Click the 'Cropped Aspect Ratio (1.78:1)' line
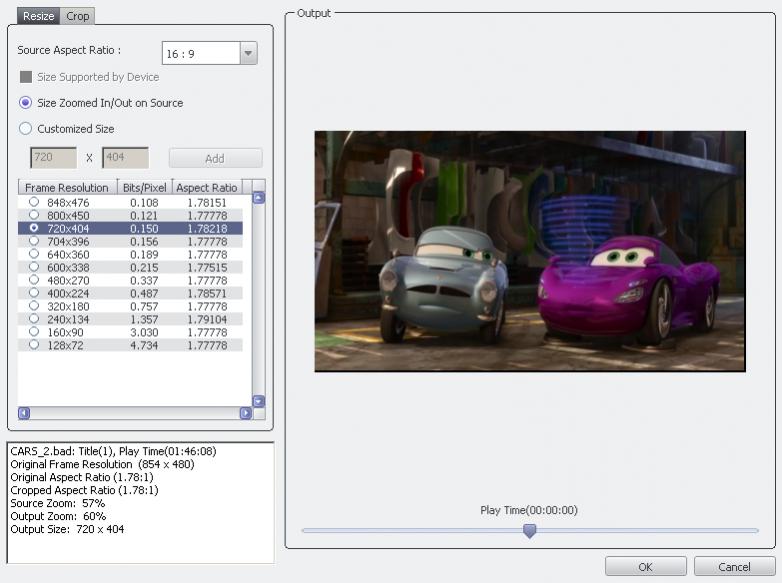Screen dimensions: 782x583 click(84, 490)
